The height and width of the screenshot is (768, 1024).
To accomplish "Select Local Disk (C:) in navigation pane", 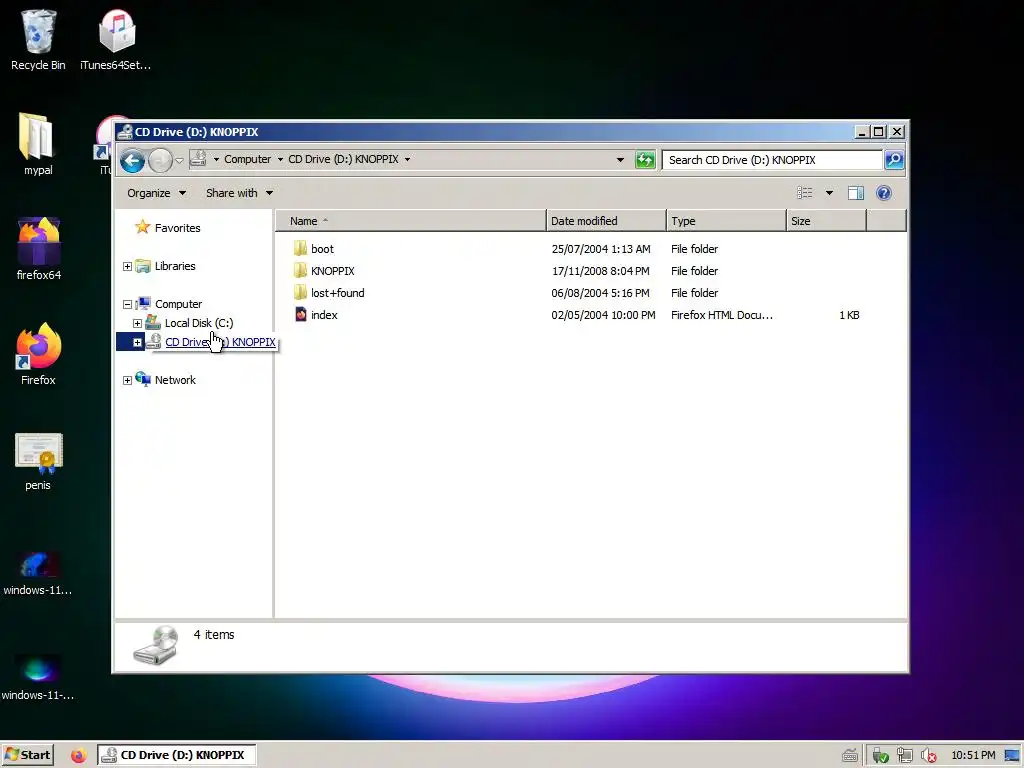I will click(199, 323).
